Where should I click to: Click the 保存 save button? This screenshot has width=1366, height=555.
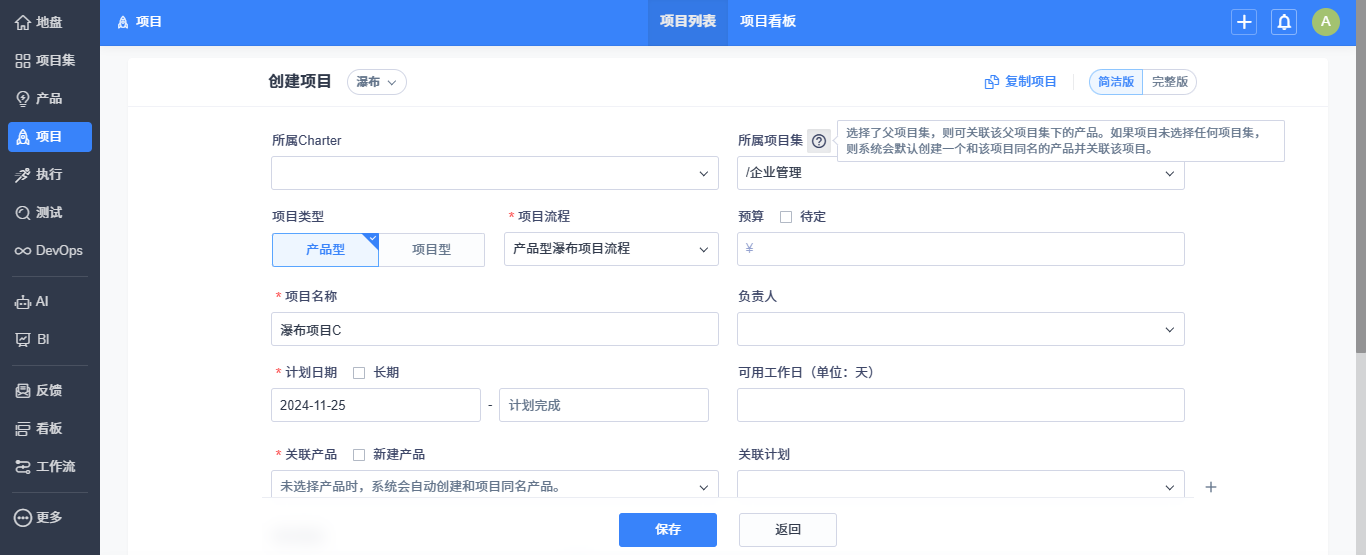(668, 530)
